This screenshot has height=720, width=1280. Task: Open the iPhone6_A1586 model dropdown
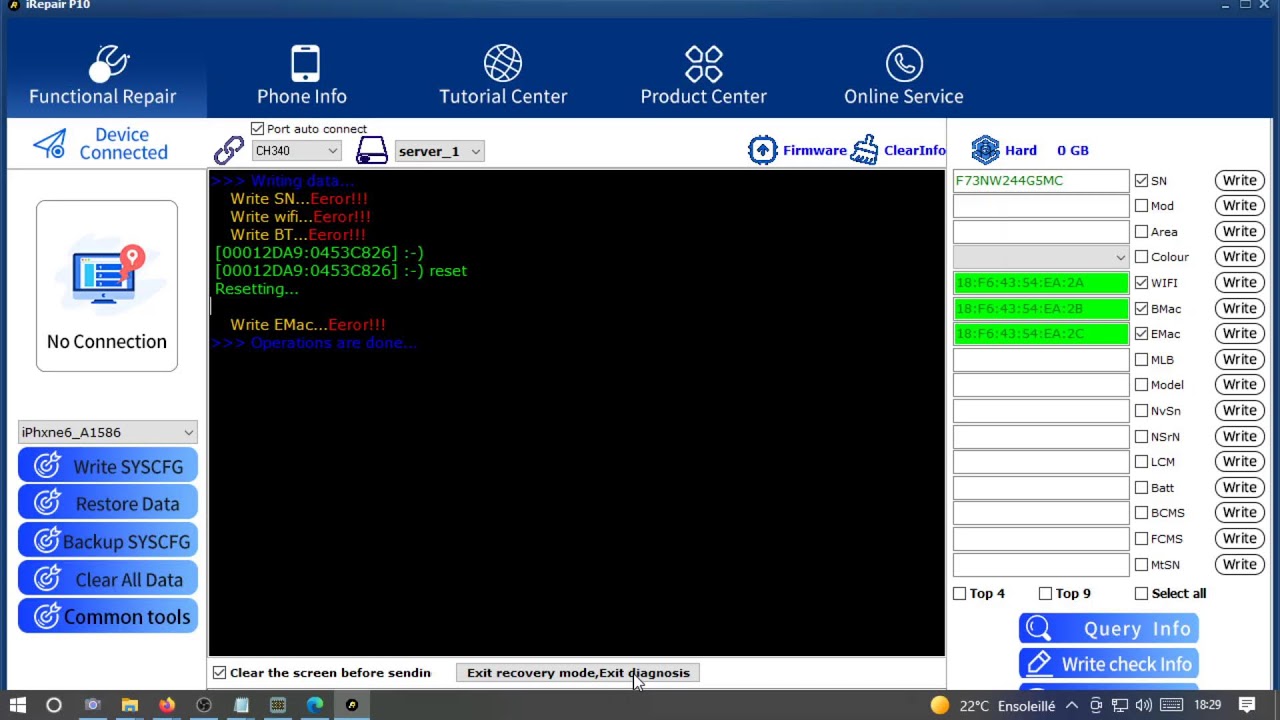pos(107,432)
